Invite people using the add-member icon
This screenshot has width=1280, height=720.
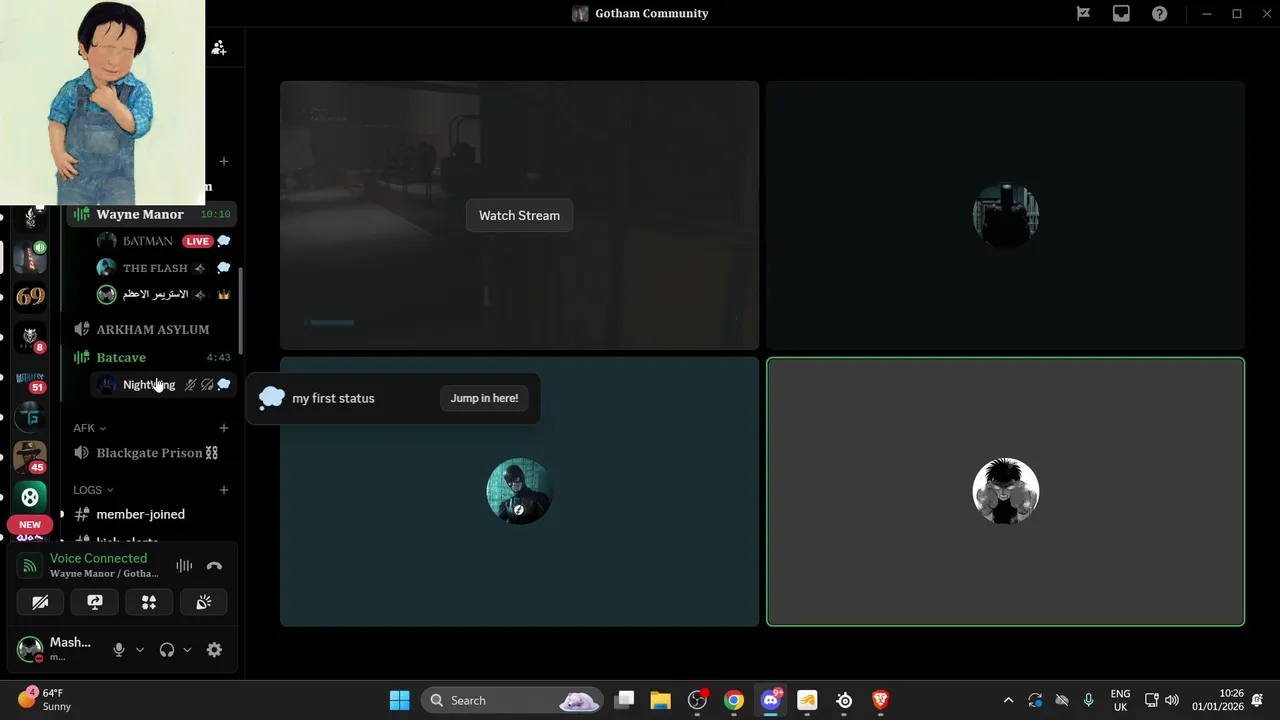[219, 48]
